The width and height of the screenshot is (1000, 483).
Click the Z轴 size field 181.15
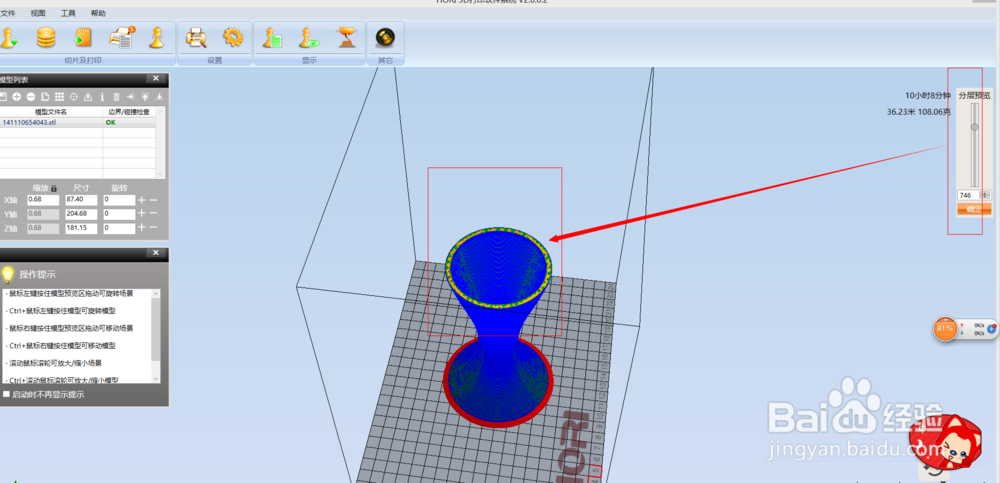point(81,228)
